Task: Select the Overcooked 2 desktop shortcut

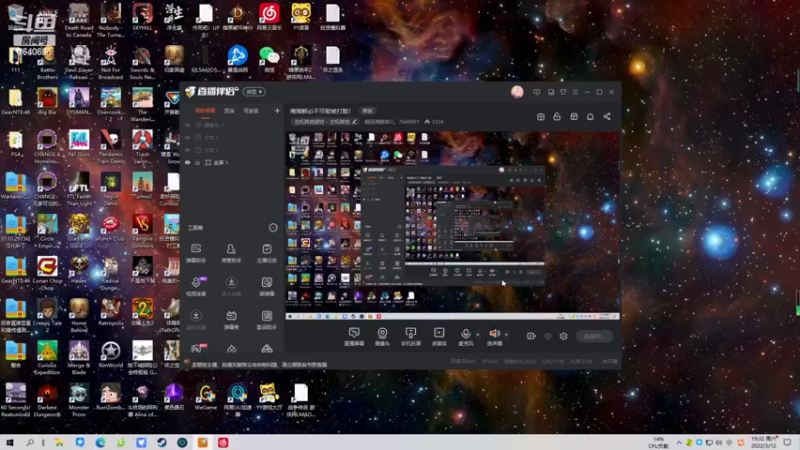Action: point(111,105)
